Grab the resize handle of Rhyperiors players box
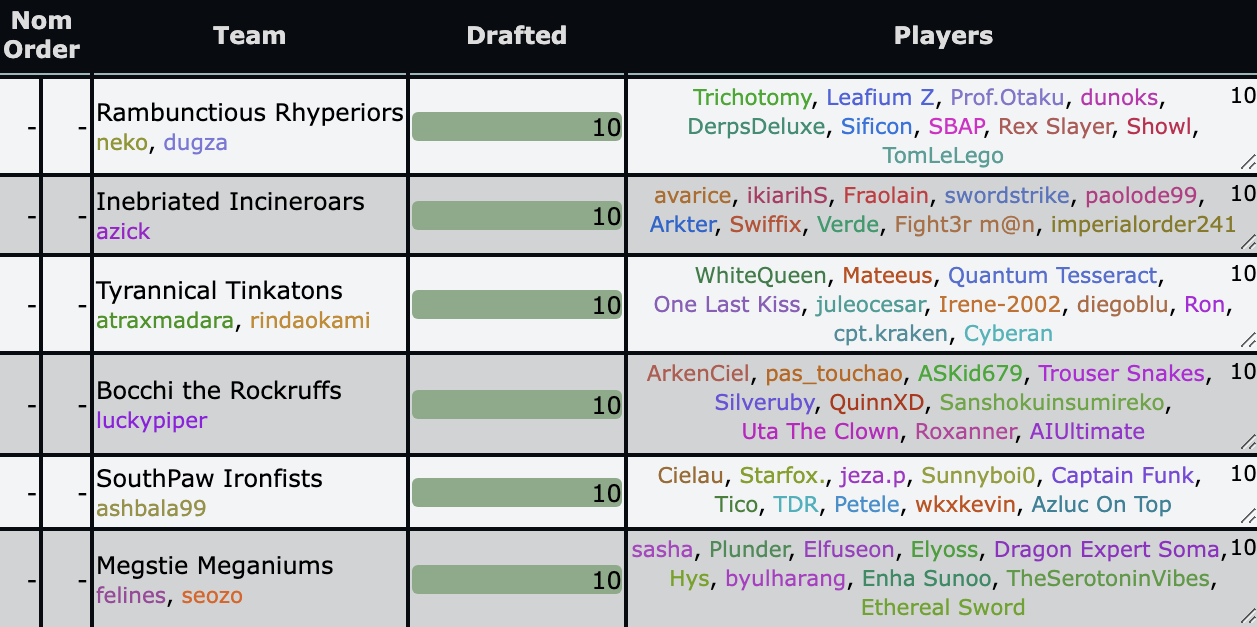This screenshot has height=627, width=1257. [x=1248, y=162]
